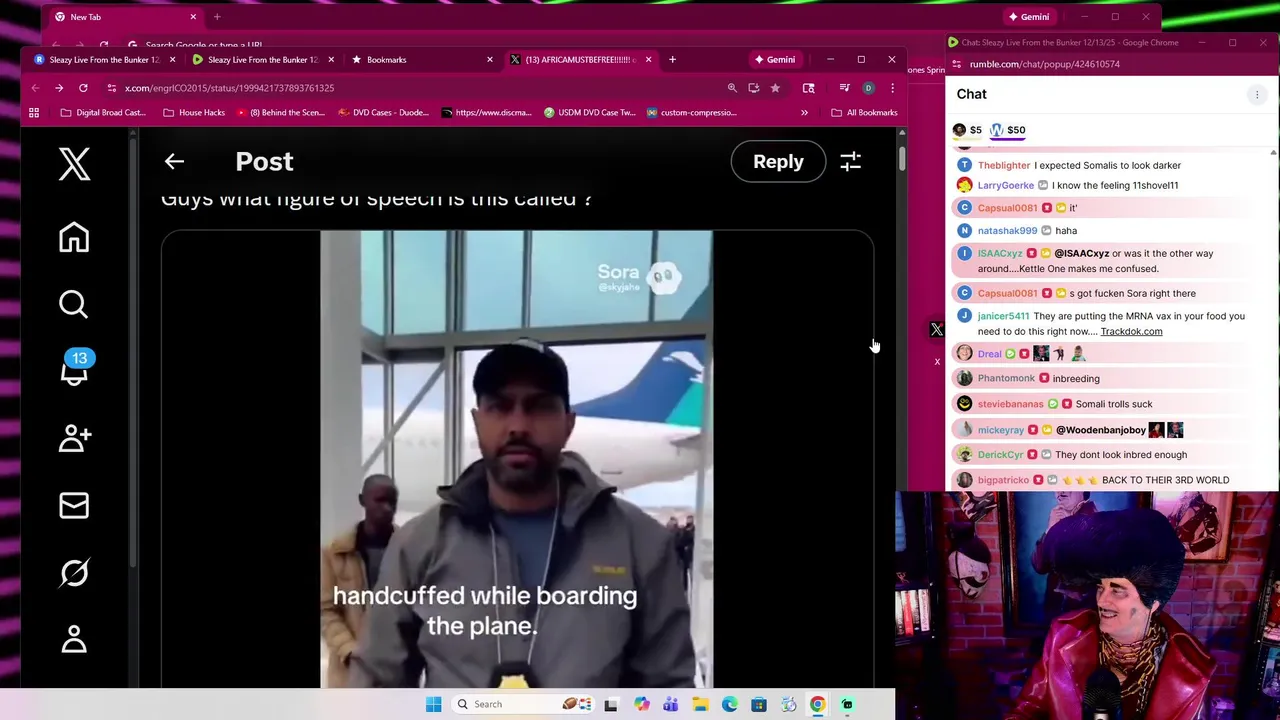Open chat options three-dot menu
Viewport: 1280px width, 720px height.
1257,95
